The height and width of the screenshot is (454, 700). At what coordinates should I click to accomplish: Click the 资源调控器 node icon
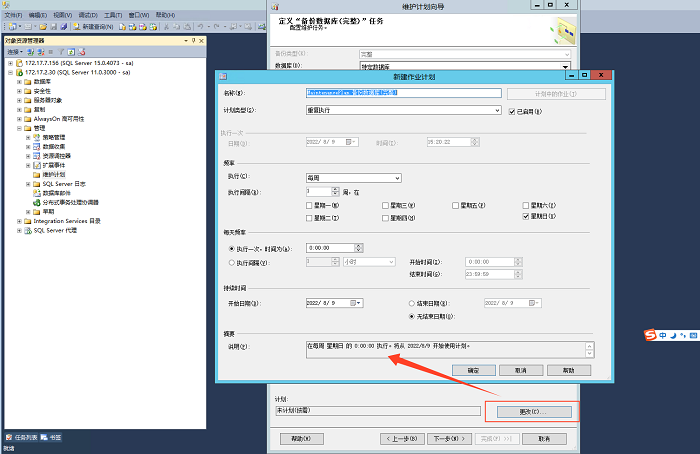point(37,156)
